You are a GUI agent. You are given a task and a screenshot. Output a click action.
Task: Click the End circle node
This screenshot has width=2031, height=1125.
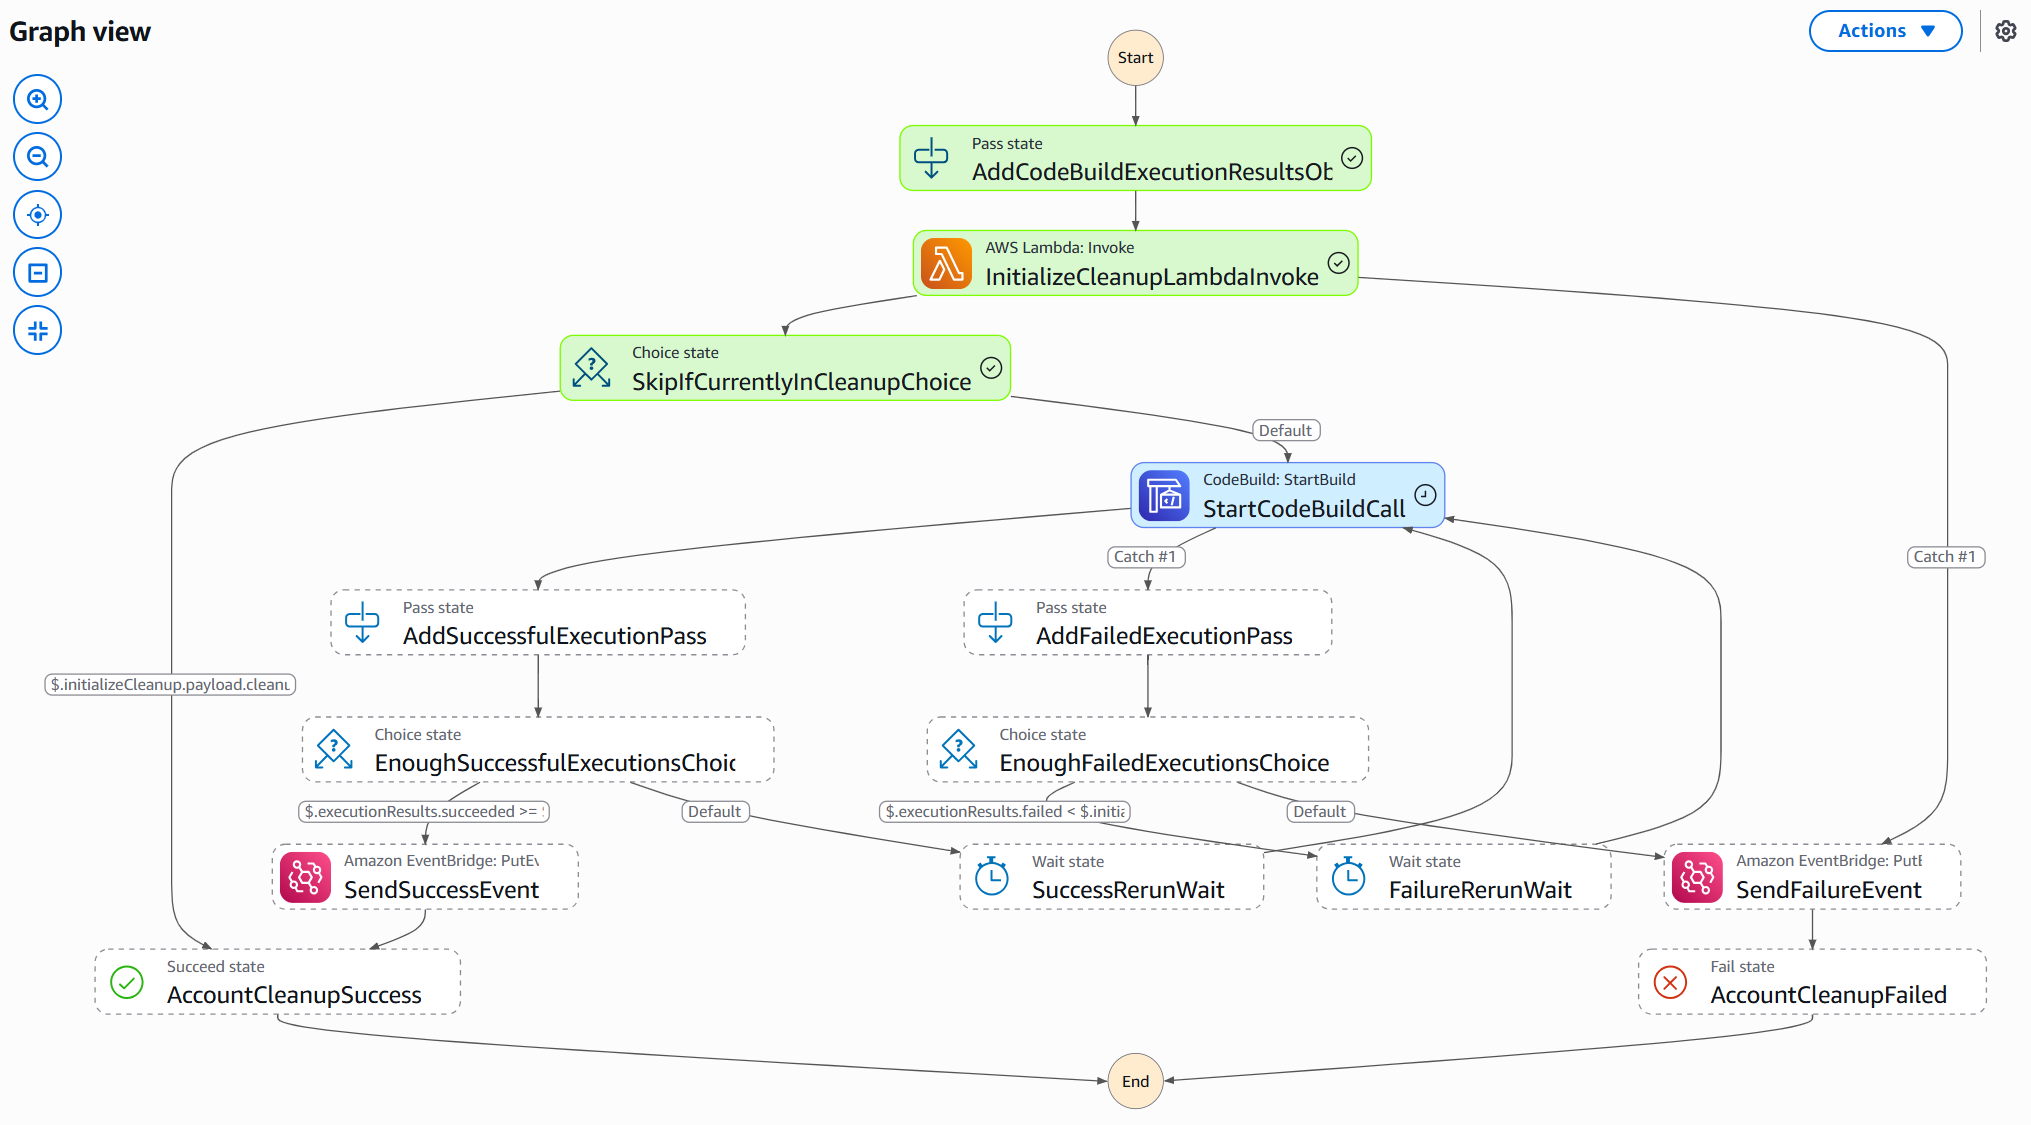1135,1081
